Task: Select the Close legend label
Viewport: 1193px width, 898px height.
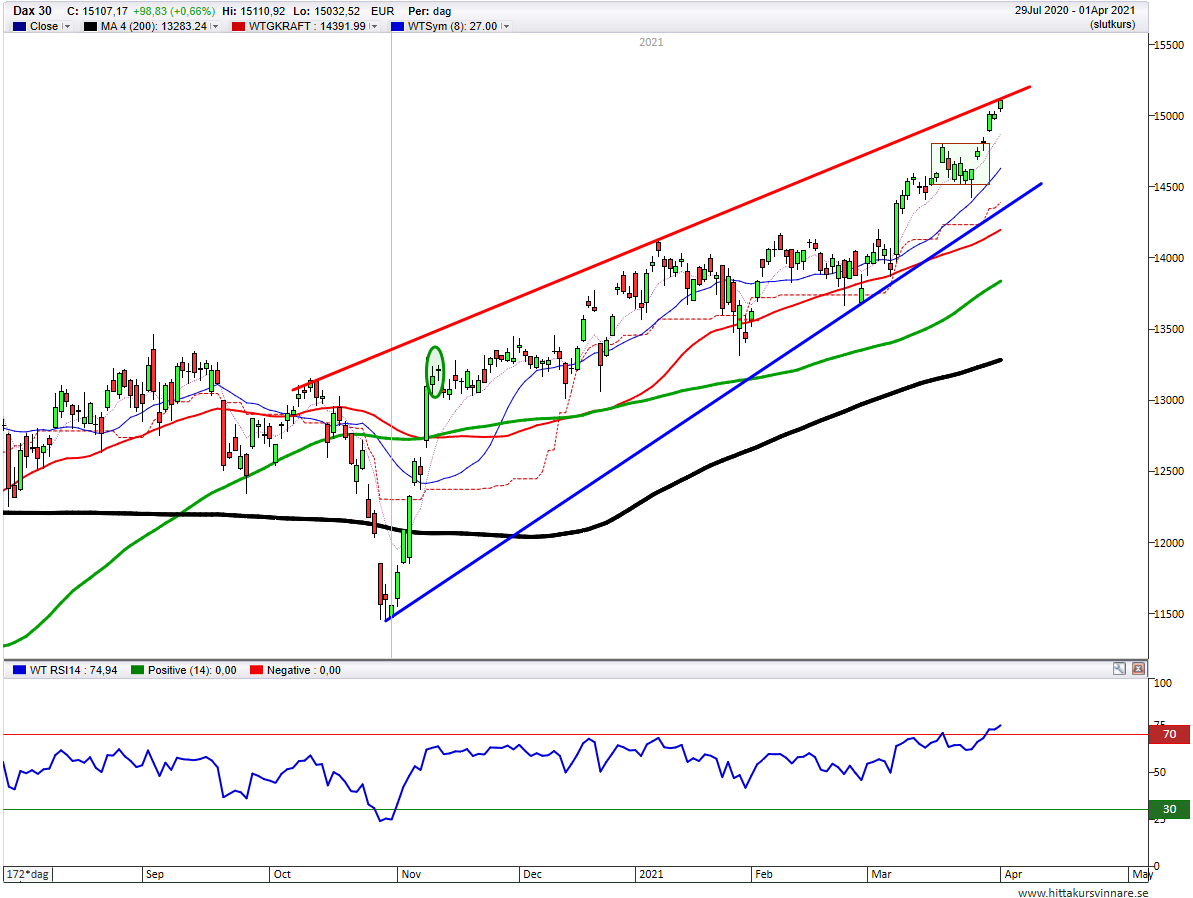Action: 44,27
